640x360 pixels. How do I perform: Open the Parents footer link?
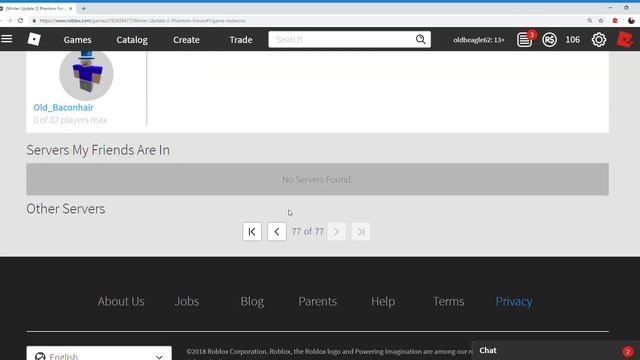(317, 301)
